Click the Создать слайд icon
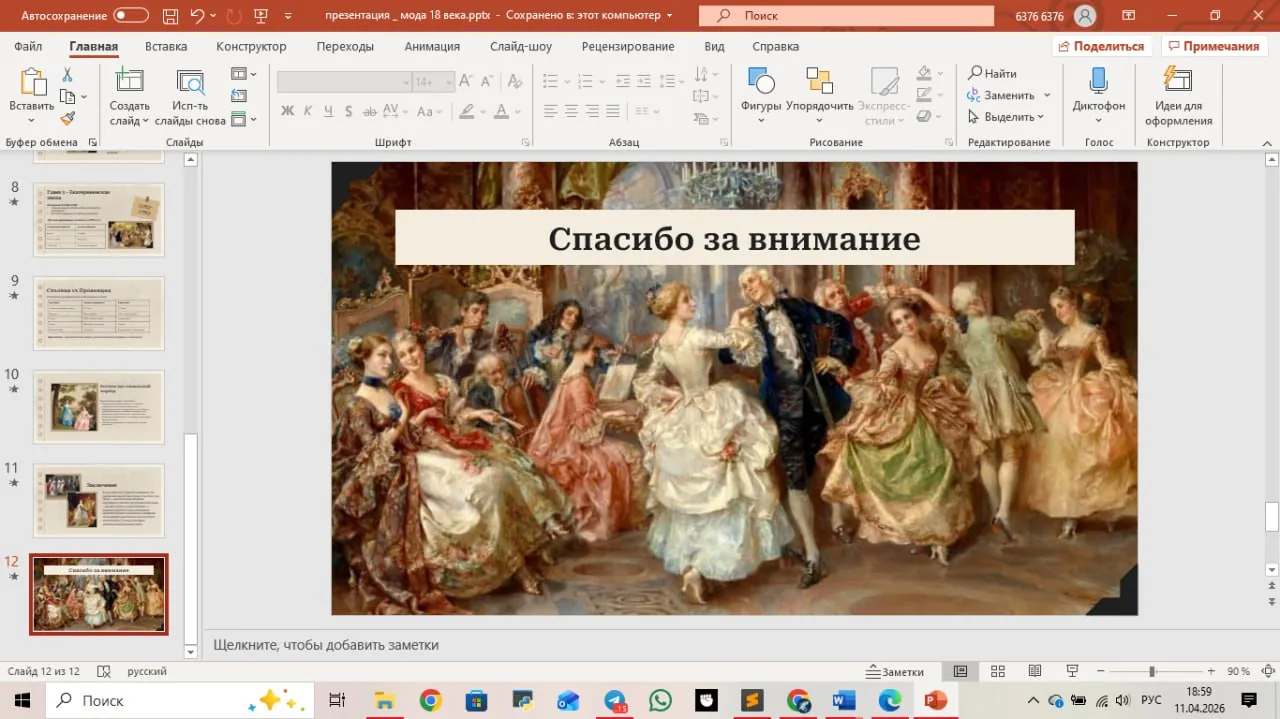This screenshot has width=1280, height=719. (x=129, y=83)
